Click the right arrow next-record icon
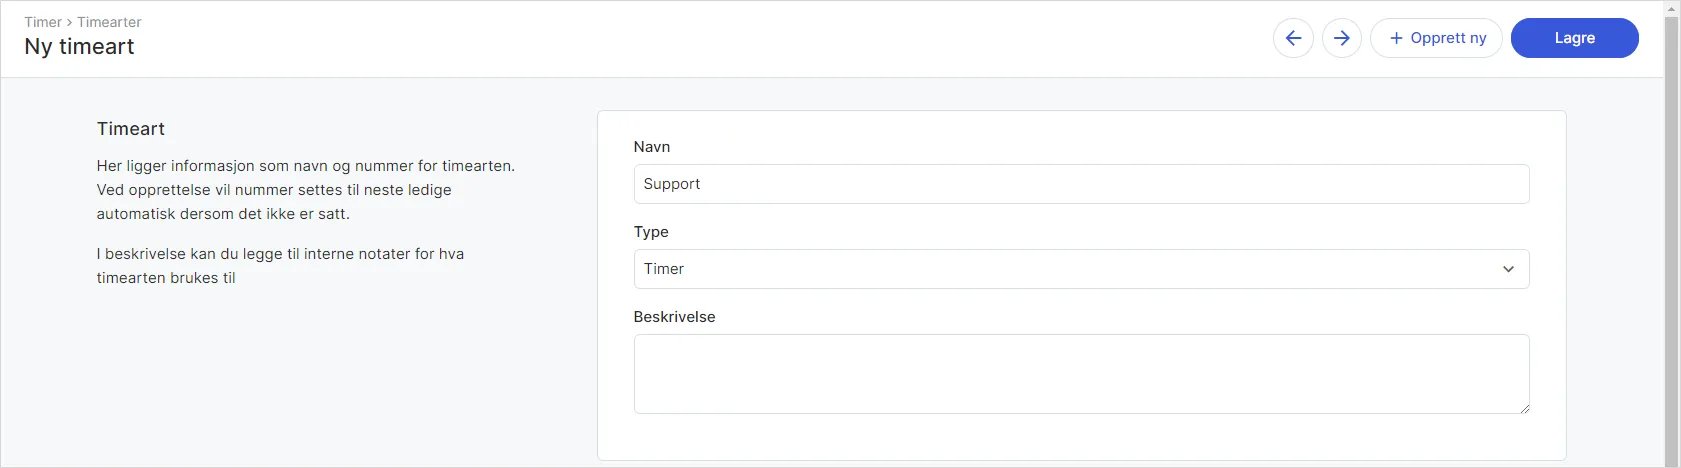The width and height of the screenshot is (1681, 468). (x=1342, y=38)
